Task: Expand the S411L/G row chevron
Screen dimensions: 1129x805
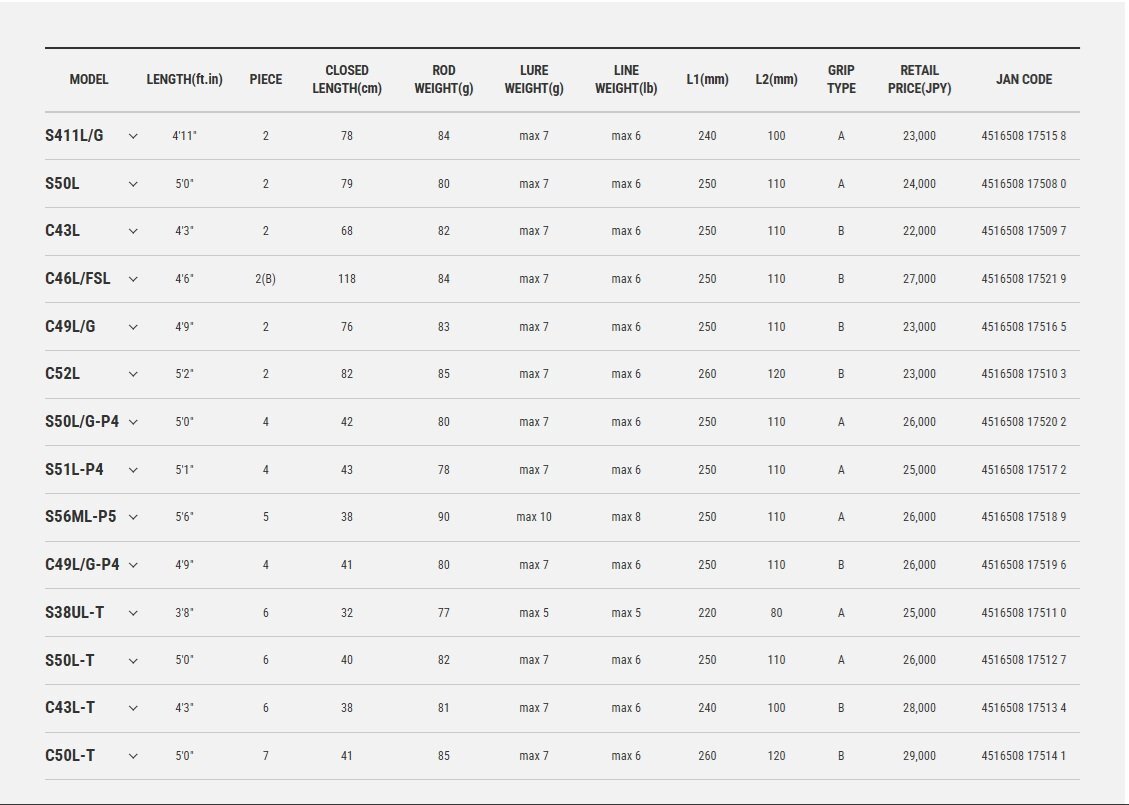Action: 133,136
